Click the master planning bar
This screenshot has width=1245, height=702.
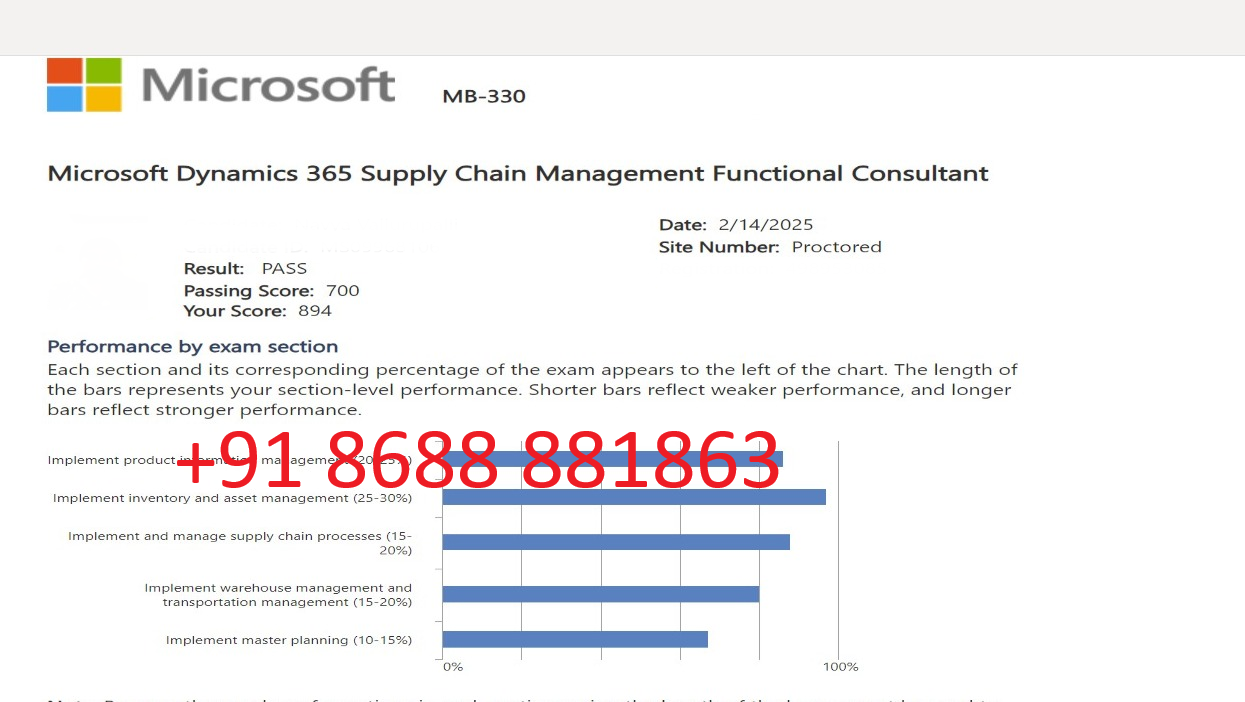pyautogui.click(x=575, y=639)
